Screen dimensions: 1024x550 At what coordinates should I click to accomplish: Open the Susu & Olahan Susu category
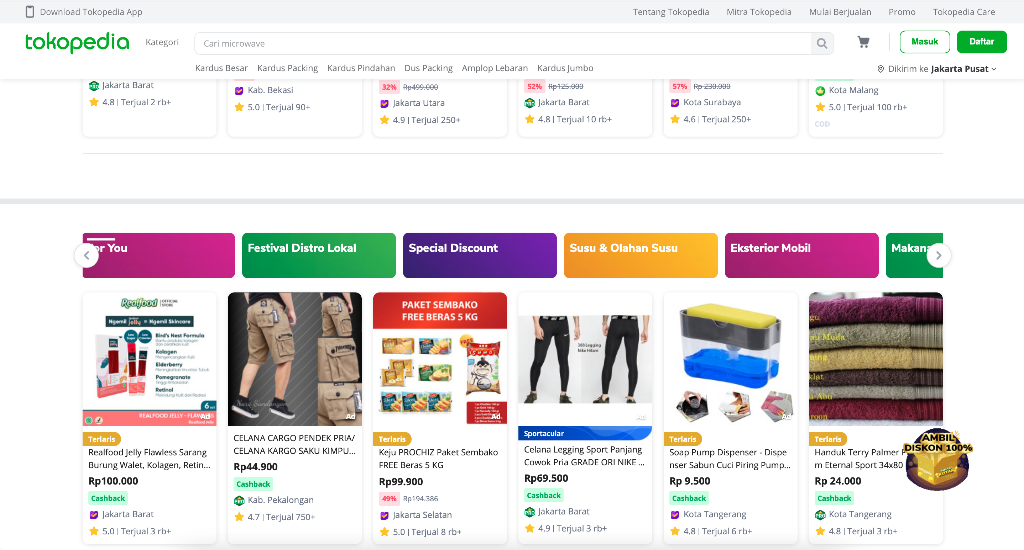pos(641,255)
